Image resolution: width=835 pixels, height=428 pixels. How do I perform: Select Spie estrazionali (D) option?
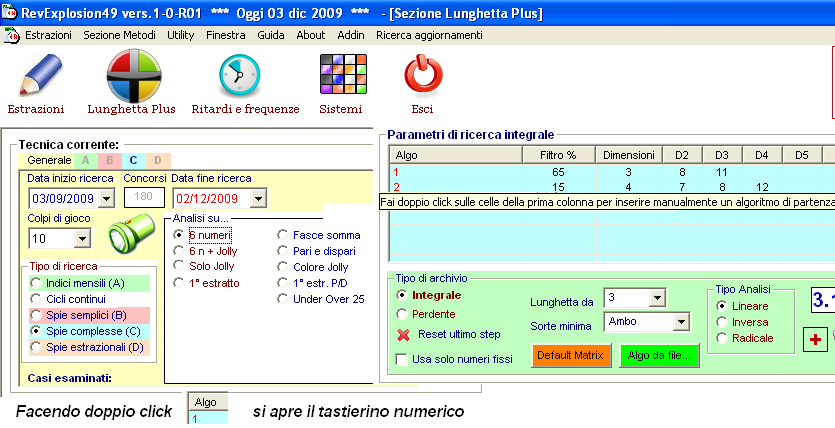[36, 347]
